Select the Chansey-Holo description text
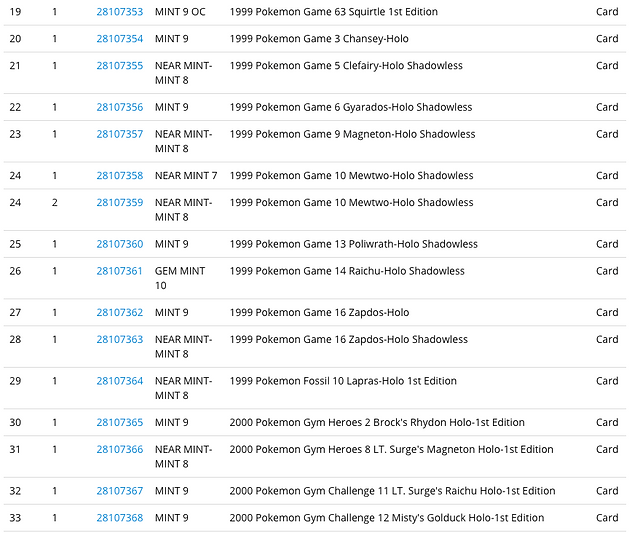The image size is (640, 533). point(319,39)
